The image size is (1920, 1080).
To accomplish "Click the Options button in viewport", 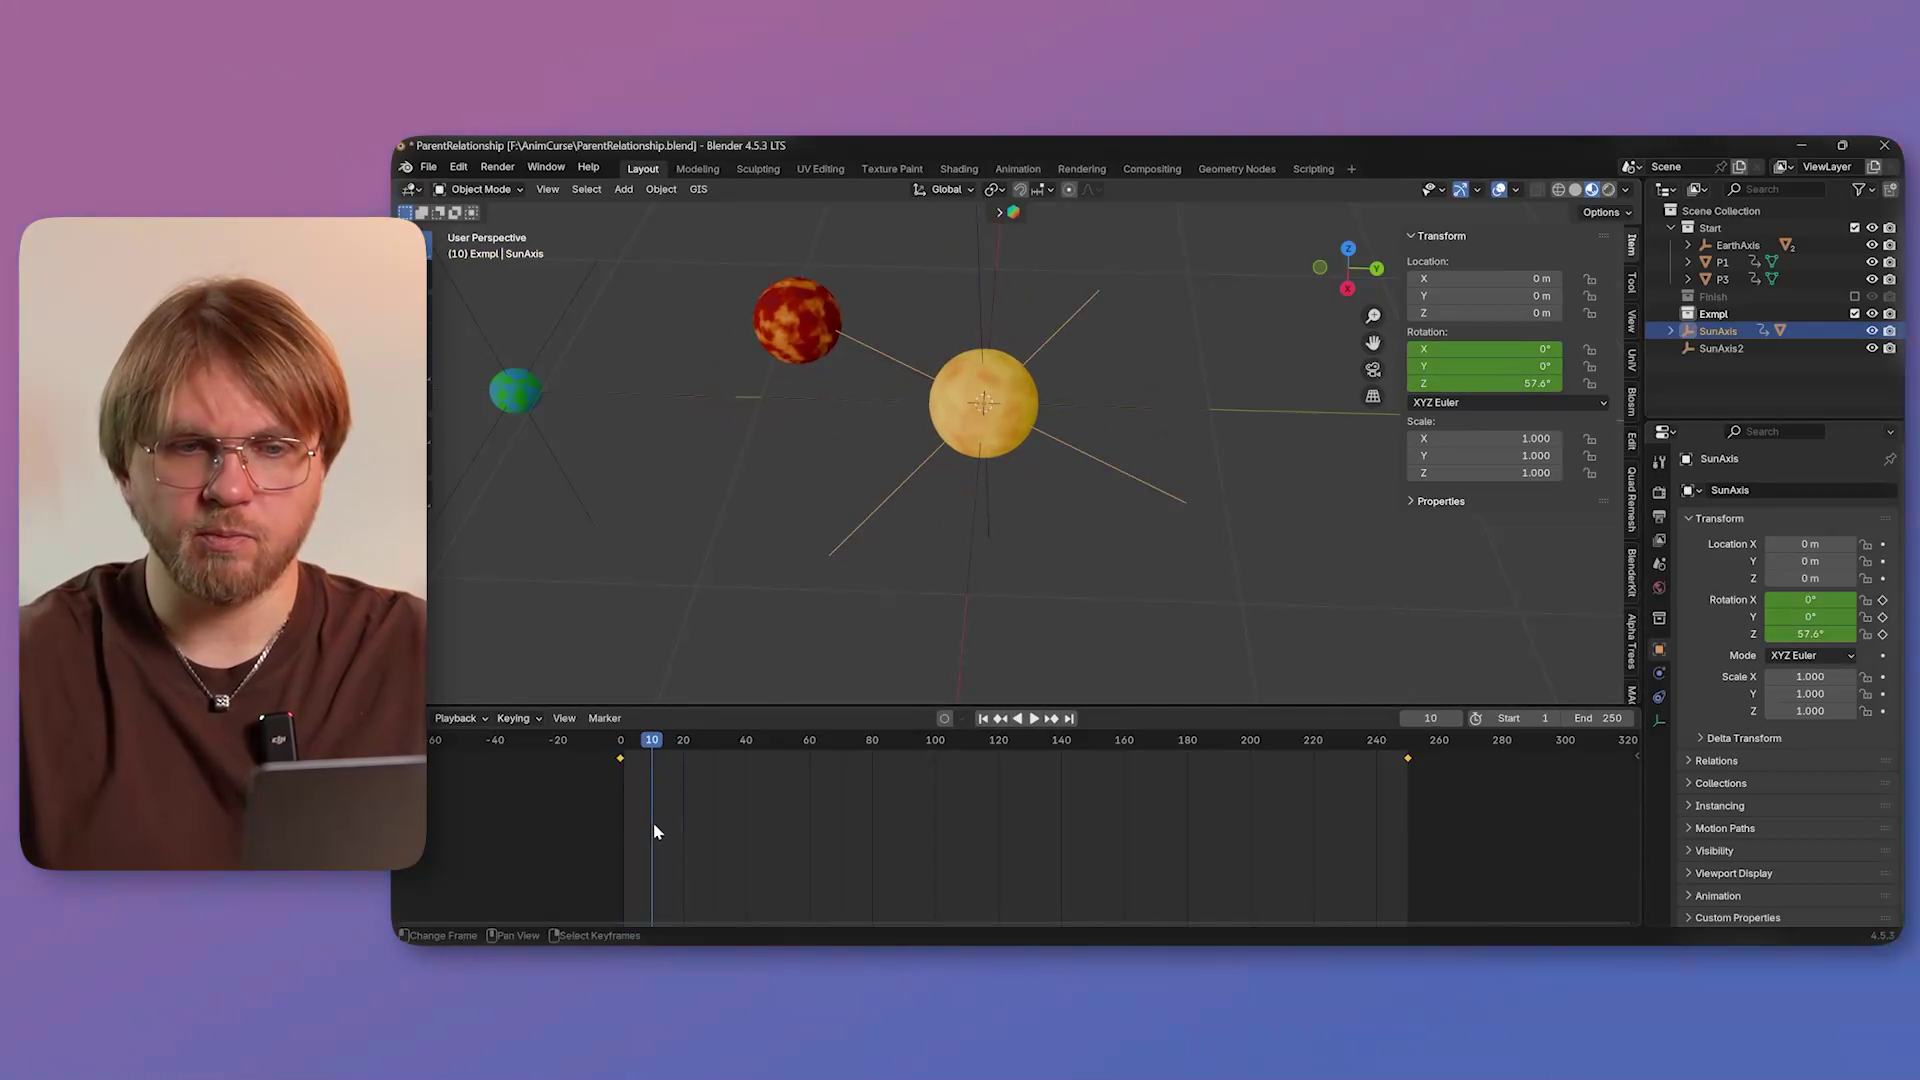I will tap(1606, 212).
